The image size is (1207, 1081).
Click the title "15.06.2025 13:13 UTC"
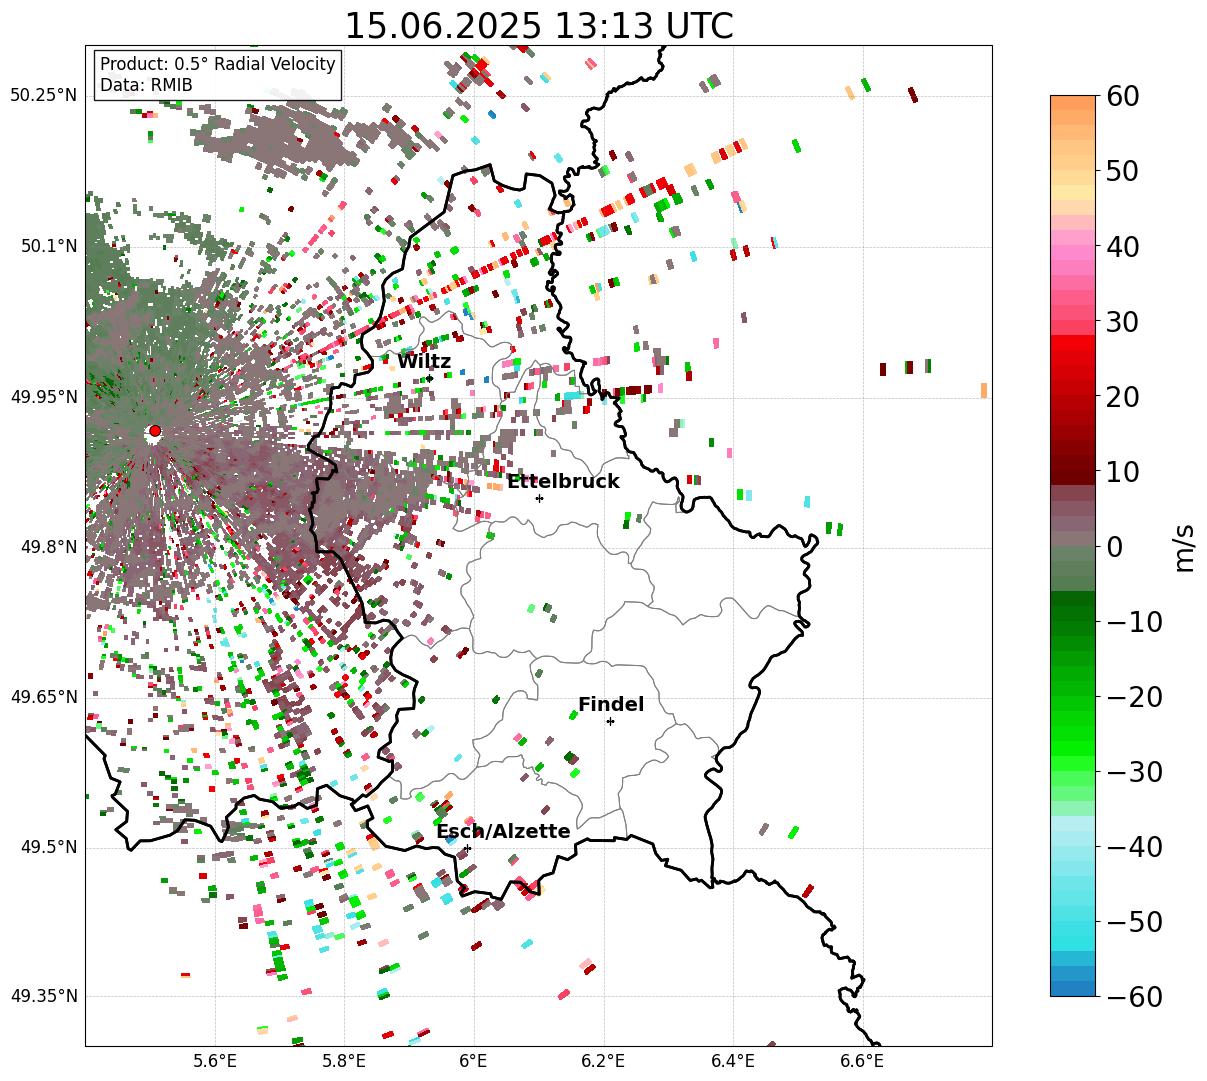pos(538,26)
